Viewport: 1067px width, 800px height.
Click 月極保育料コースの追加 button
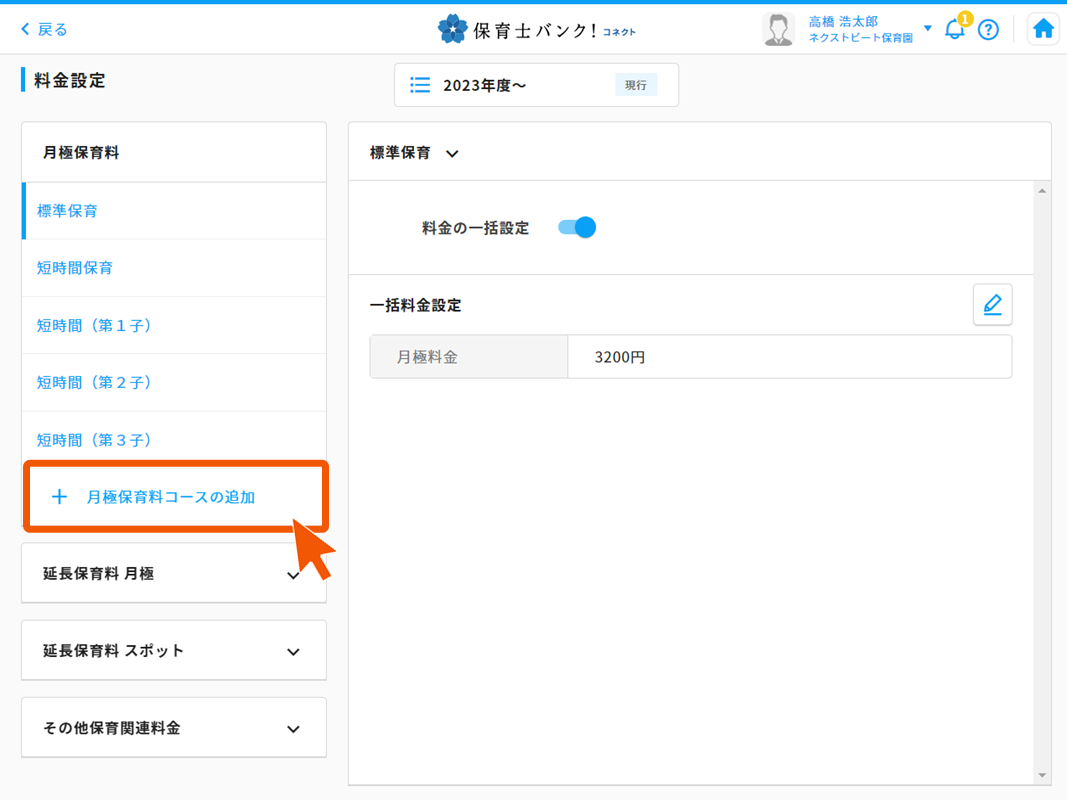coord(170,497)
